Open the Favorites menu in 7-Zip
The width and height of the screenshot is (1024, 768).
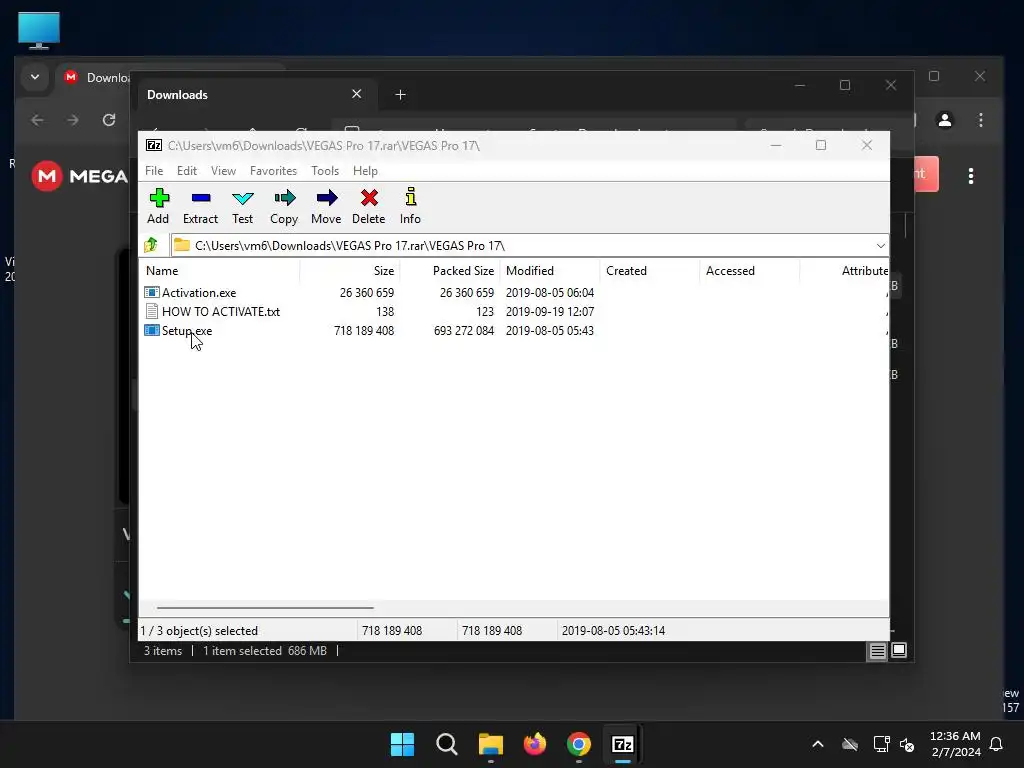(274, 170)
